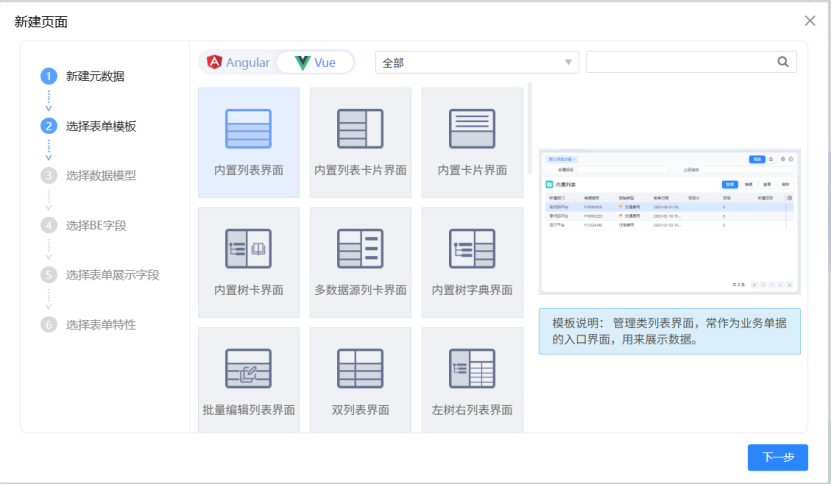Click step 1 circle 新建元数据
Viewport: 831px width, 485px height.
tap(49, 76)
